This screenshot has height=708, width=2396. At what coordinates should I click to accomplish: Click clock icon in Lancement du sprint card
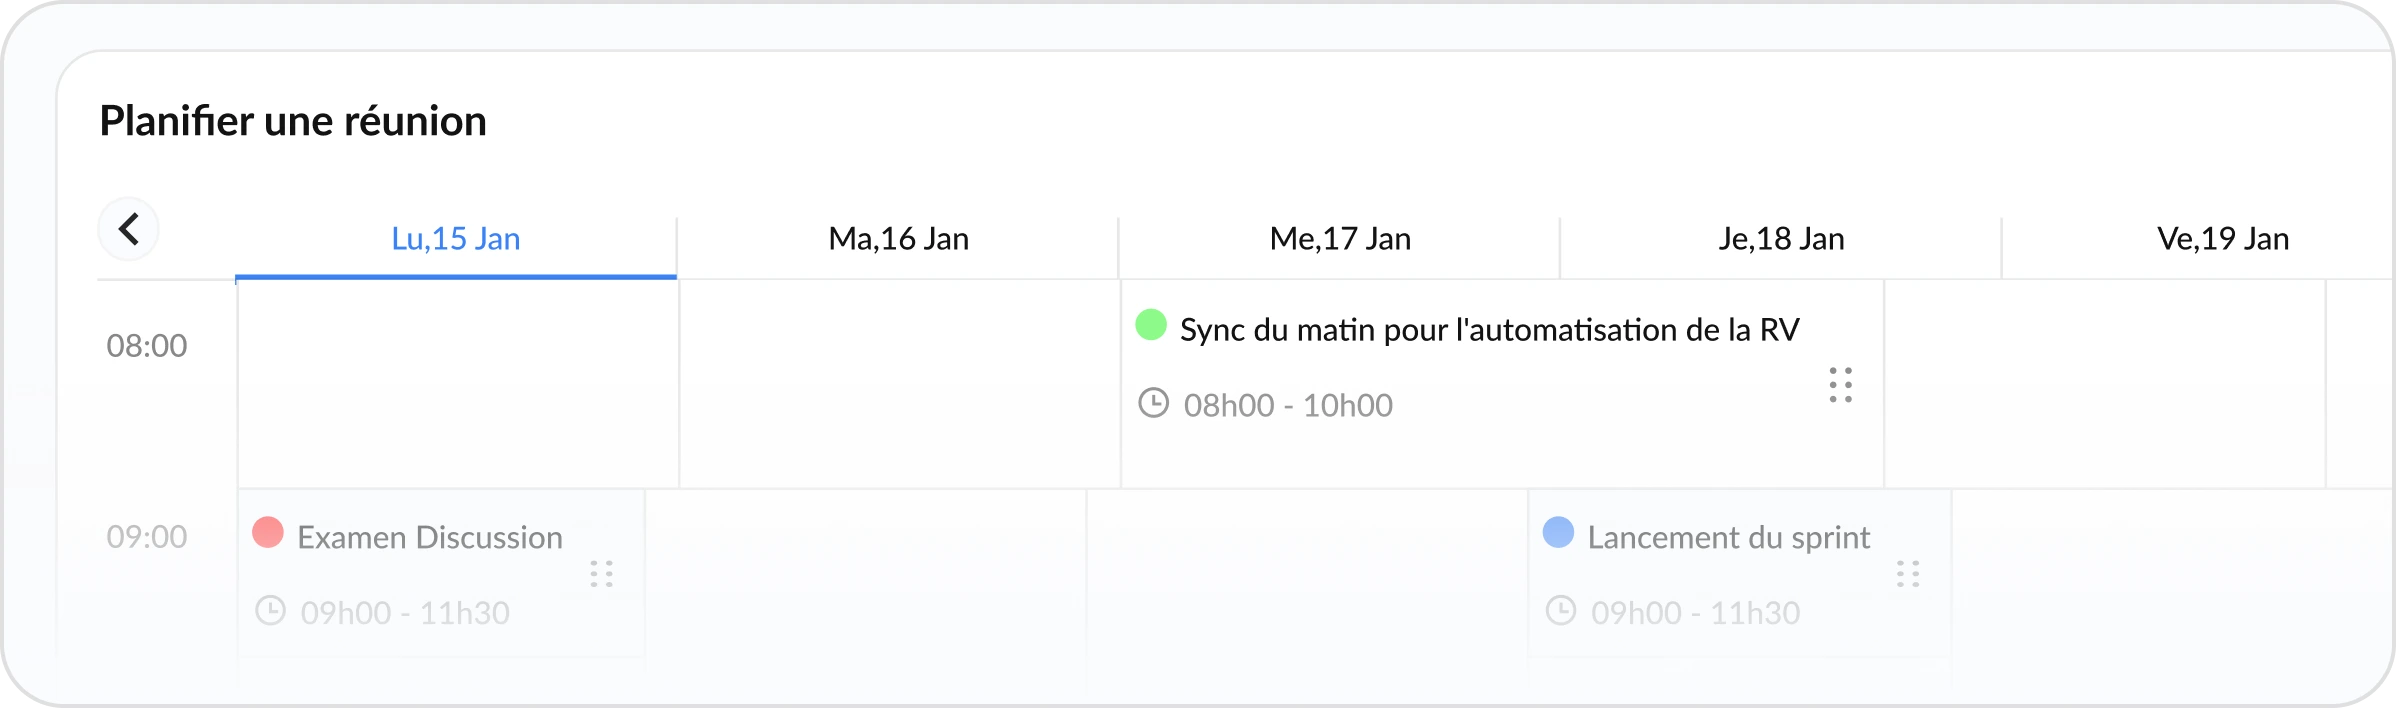pos(1560,611)
